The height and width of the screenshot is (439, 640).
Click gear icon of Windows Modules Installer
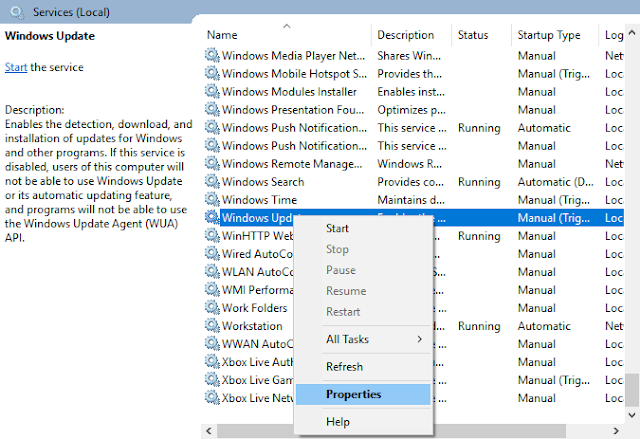tap(212, 91)
